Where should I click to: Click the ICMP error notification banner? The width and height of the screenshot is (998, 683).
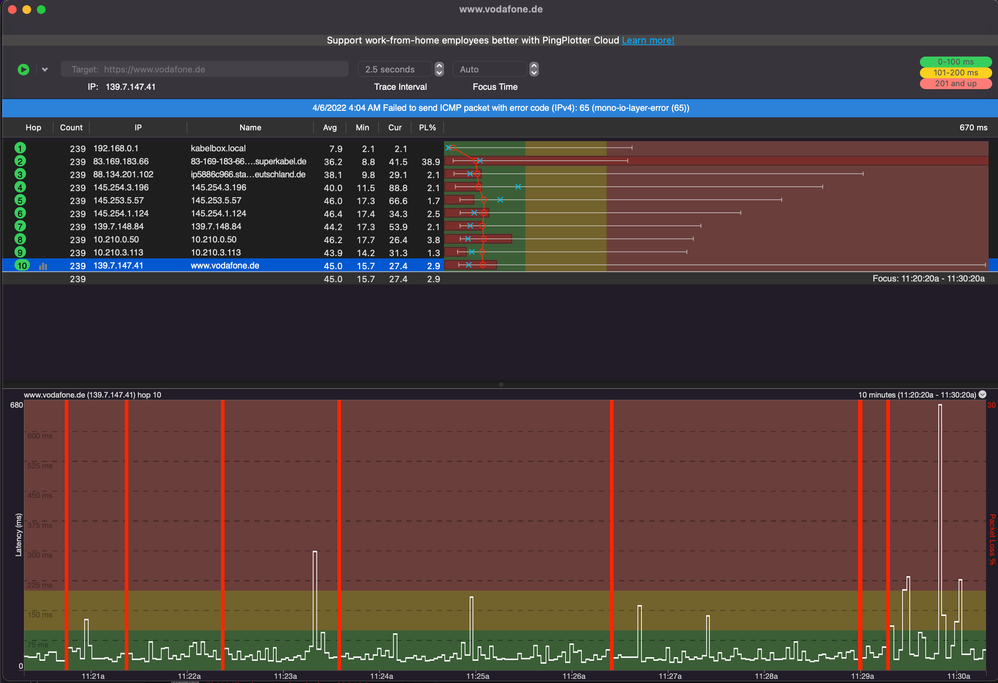coord(500,108)
